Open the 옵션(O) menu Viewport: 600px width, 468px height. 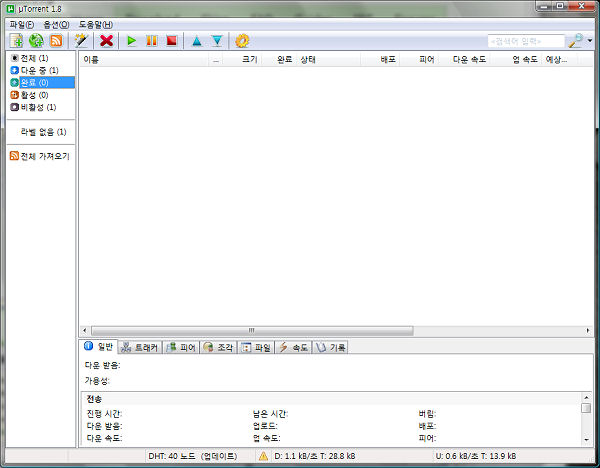pos(56,24)
